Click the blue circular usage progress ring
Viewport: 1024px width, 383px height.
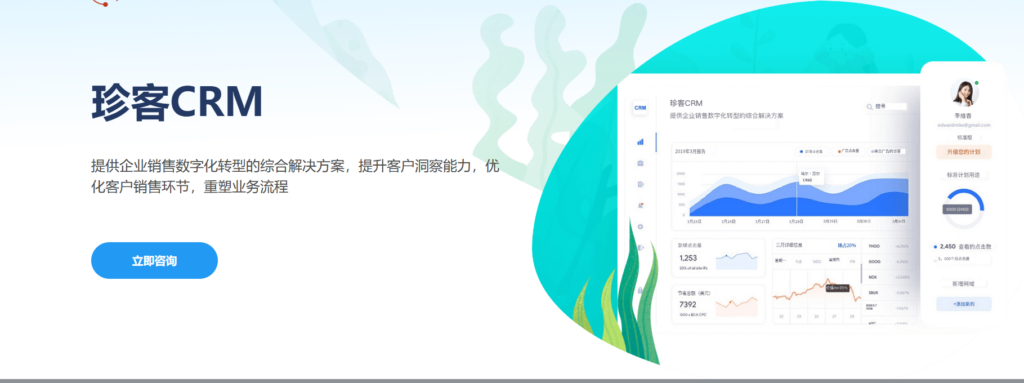point(964,208)
